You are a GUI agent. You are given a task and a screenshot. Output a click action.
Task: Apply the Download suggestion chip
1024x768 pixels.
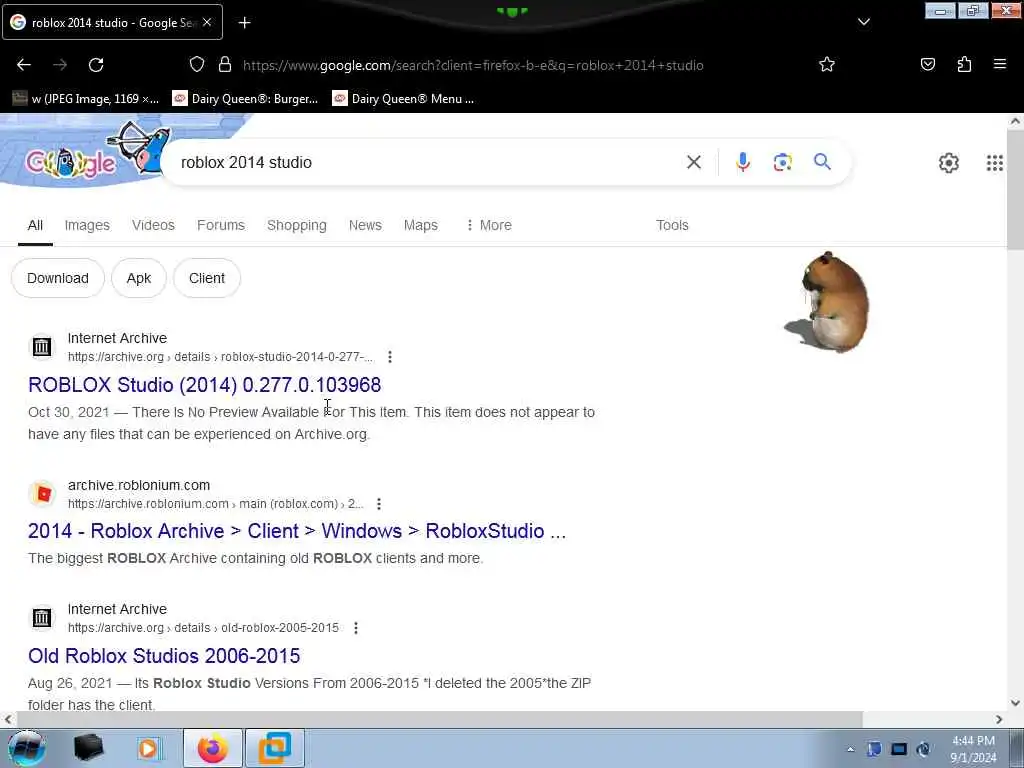pyautogui.click(x=57, y=278)
